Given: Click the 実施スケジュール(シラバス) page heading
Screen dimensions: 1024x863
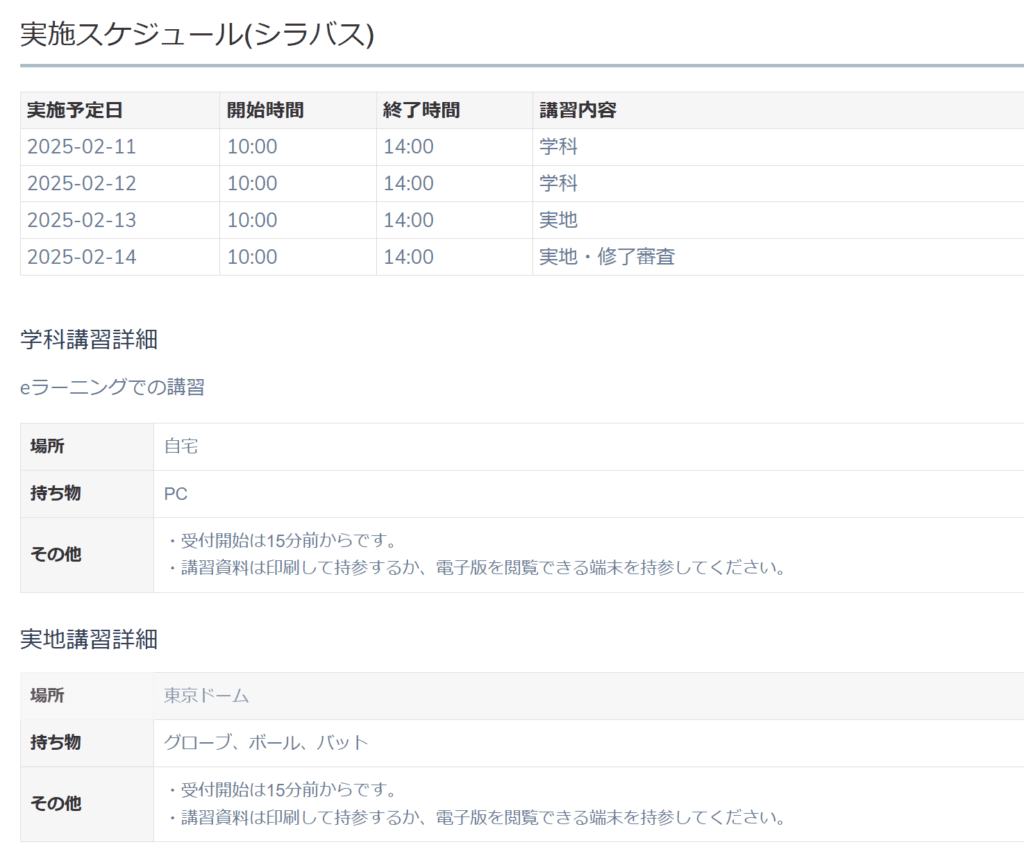Looking at the screenshot, I should (x=197, y=34).
